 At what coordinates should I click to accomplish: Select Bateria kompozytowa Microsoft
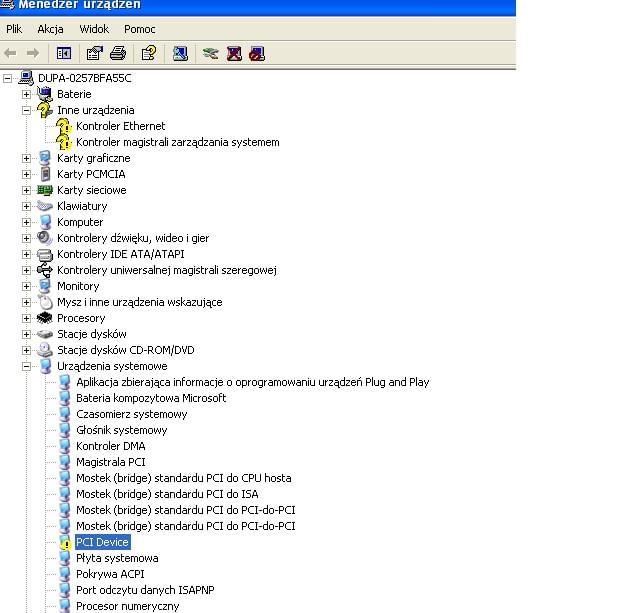(151, 398)
